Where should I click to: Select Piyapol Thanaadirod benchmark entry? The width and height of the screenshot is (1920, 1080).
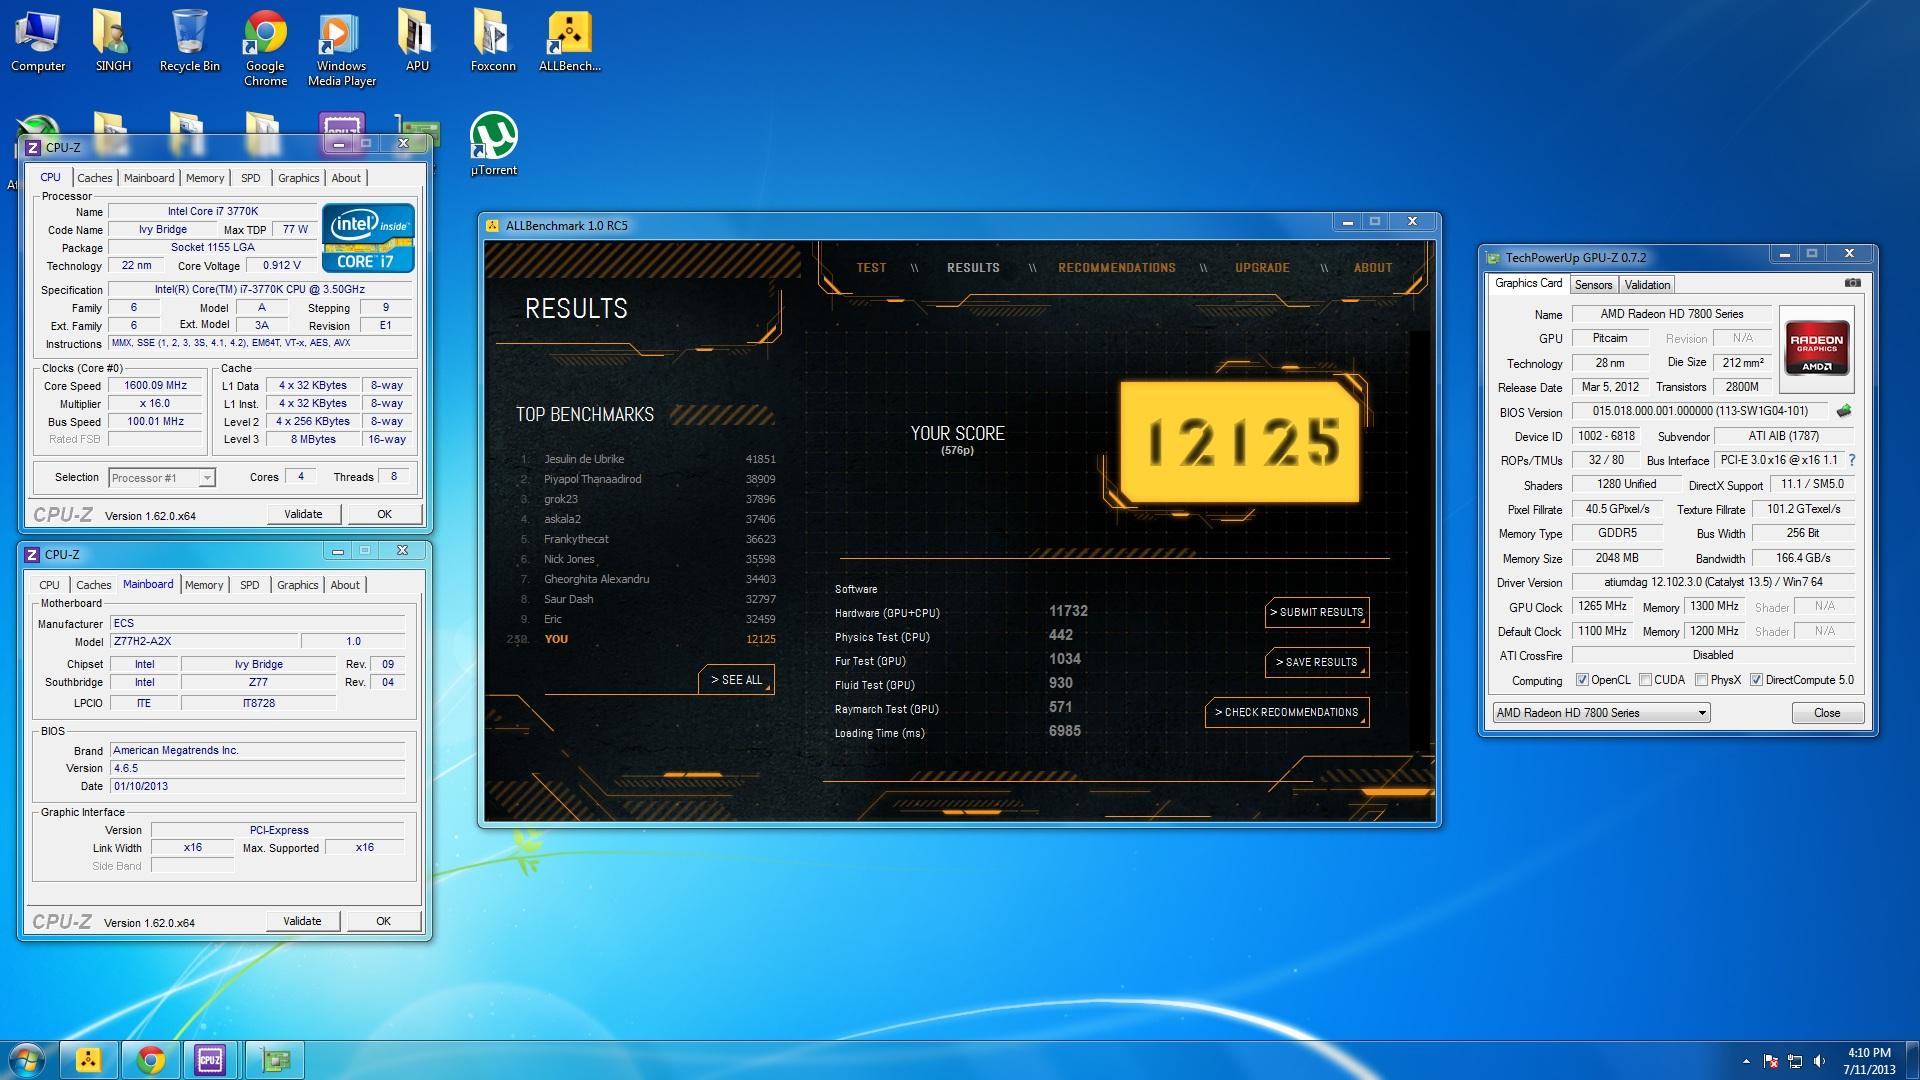647,479
